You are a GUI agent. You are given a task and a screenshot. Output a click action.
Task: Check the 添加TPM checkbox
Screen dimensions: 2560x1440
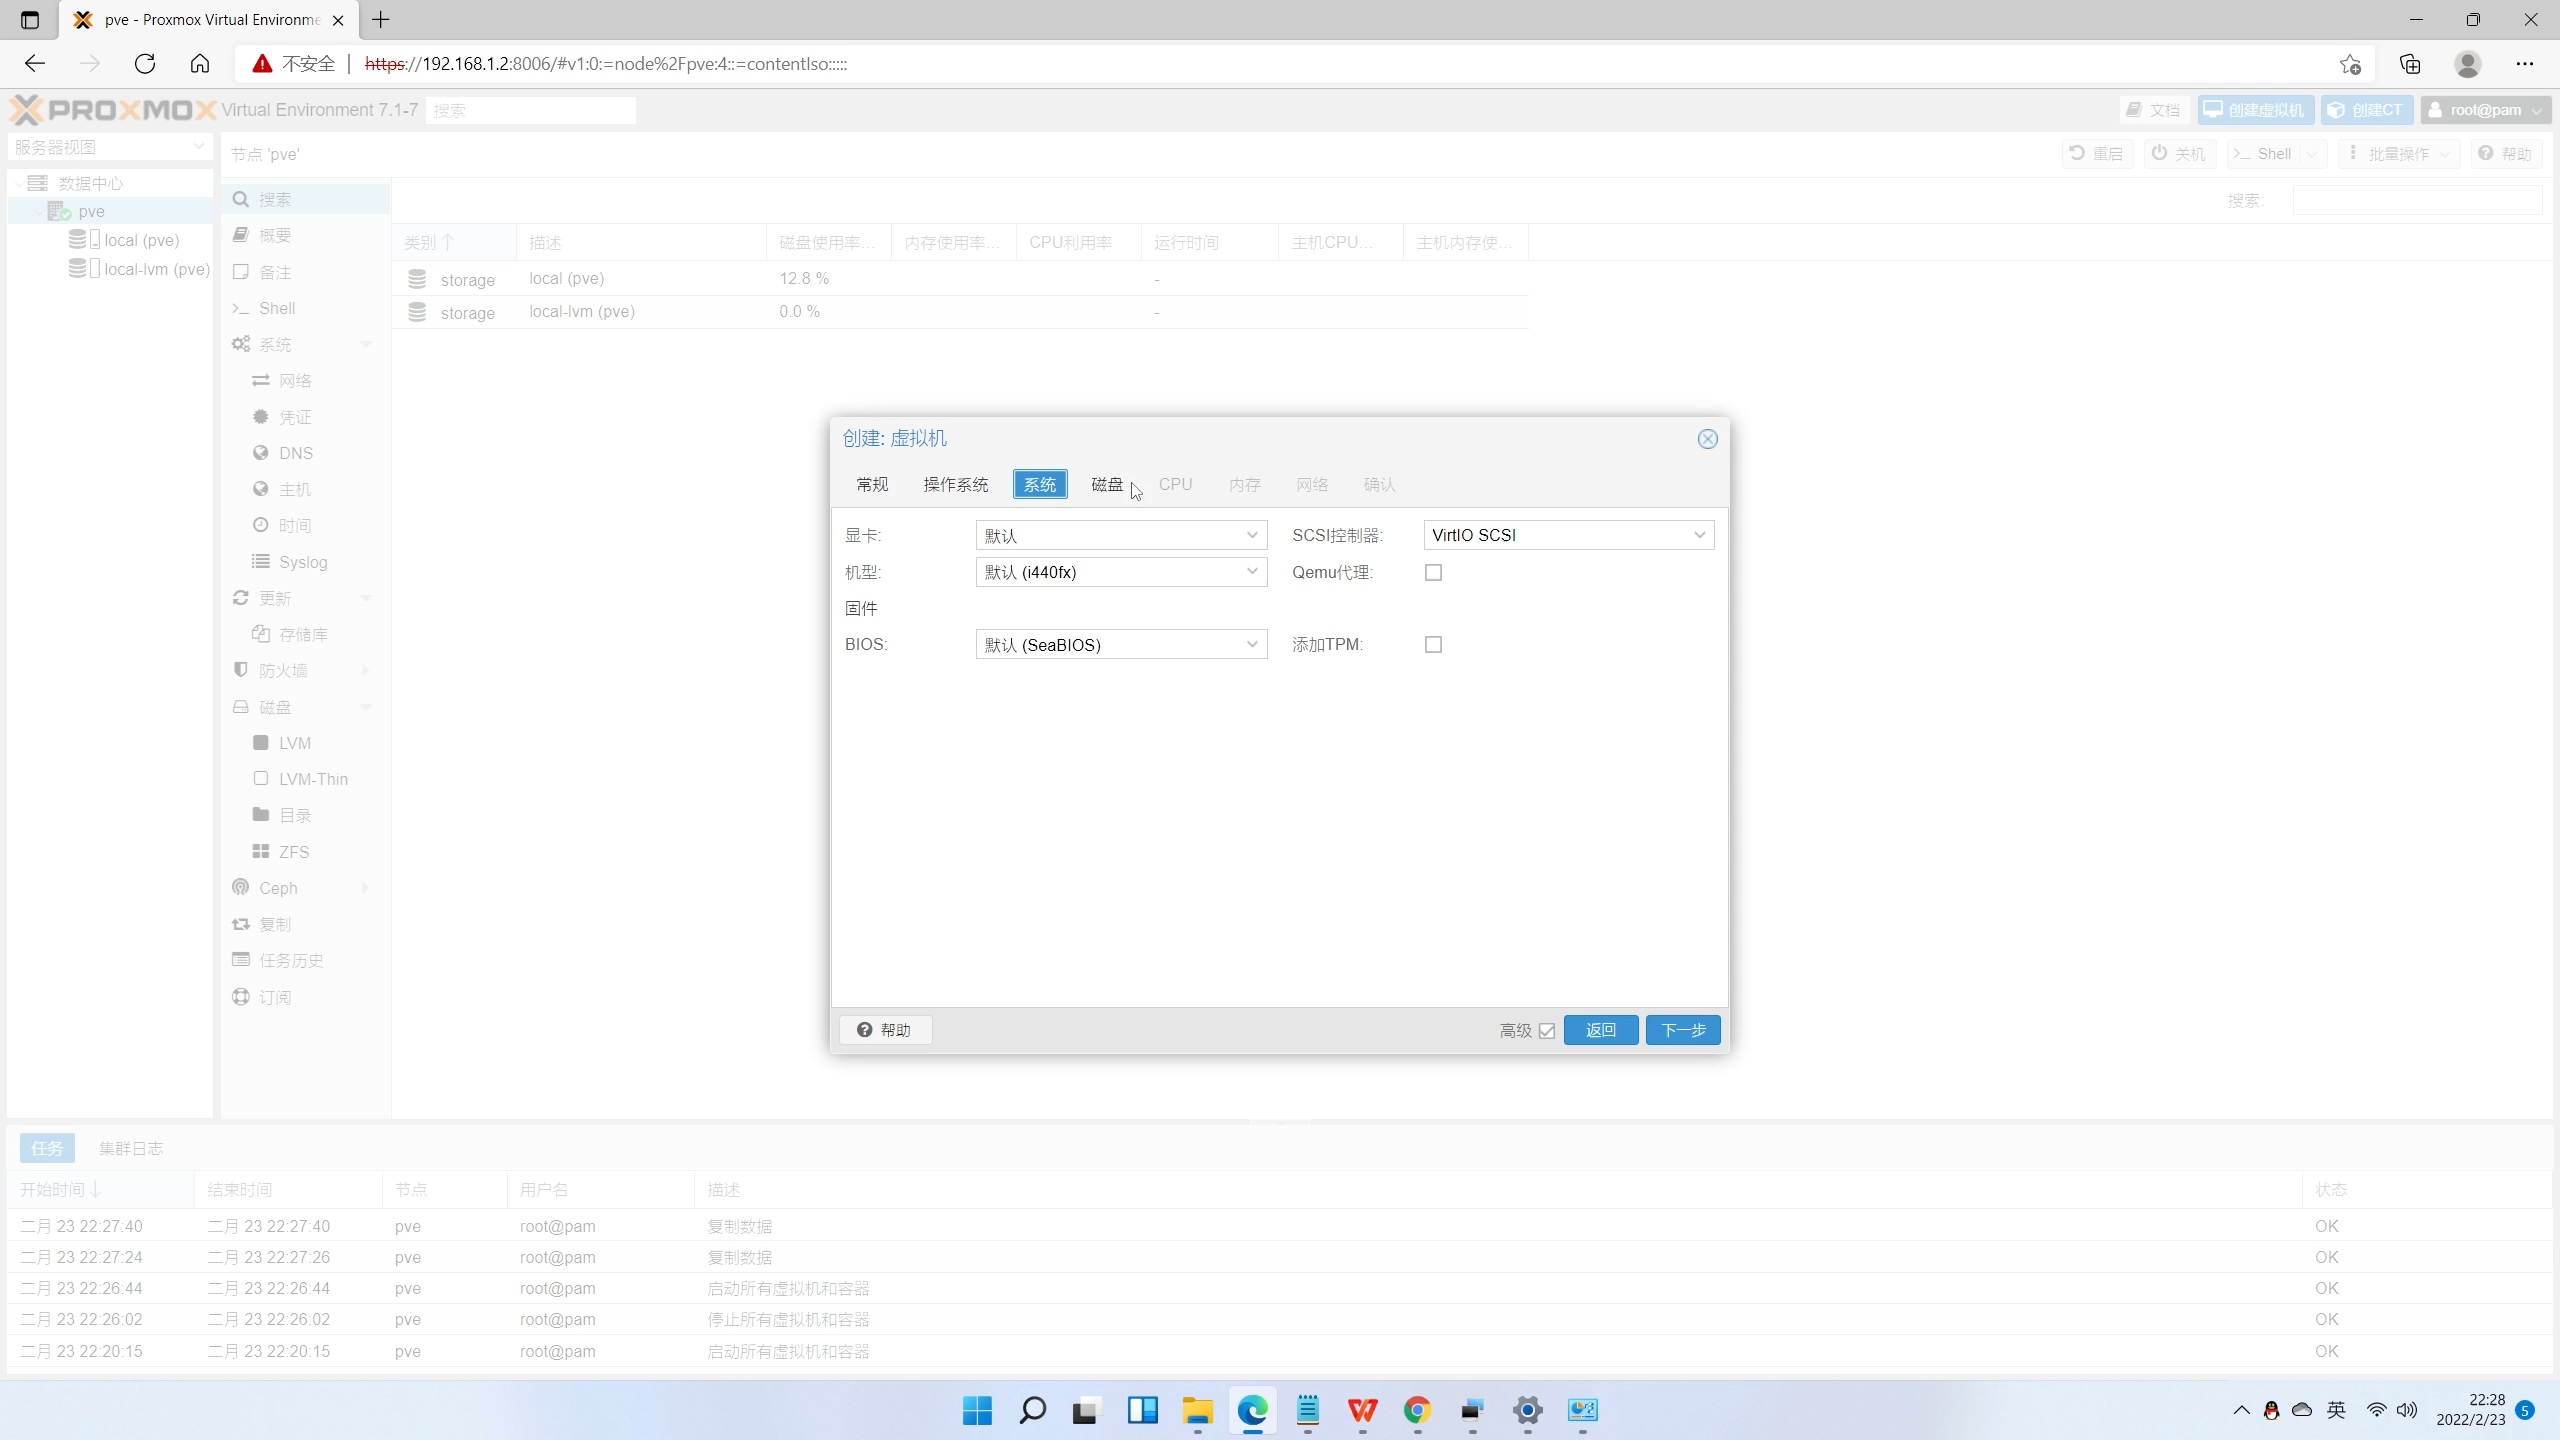click(x=1433, y=645)
